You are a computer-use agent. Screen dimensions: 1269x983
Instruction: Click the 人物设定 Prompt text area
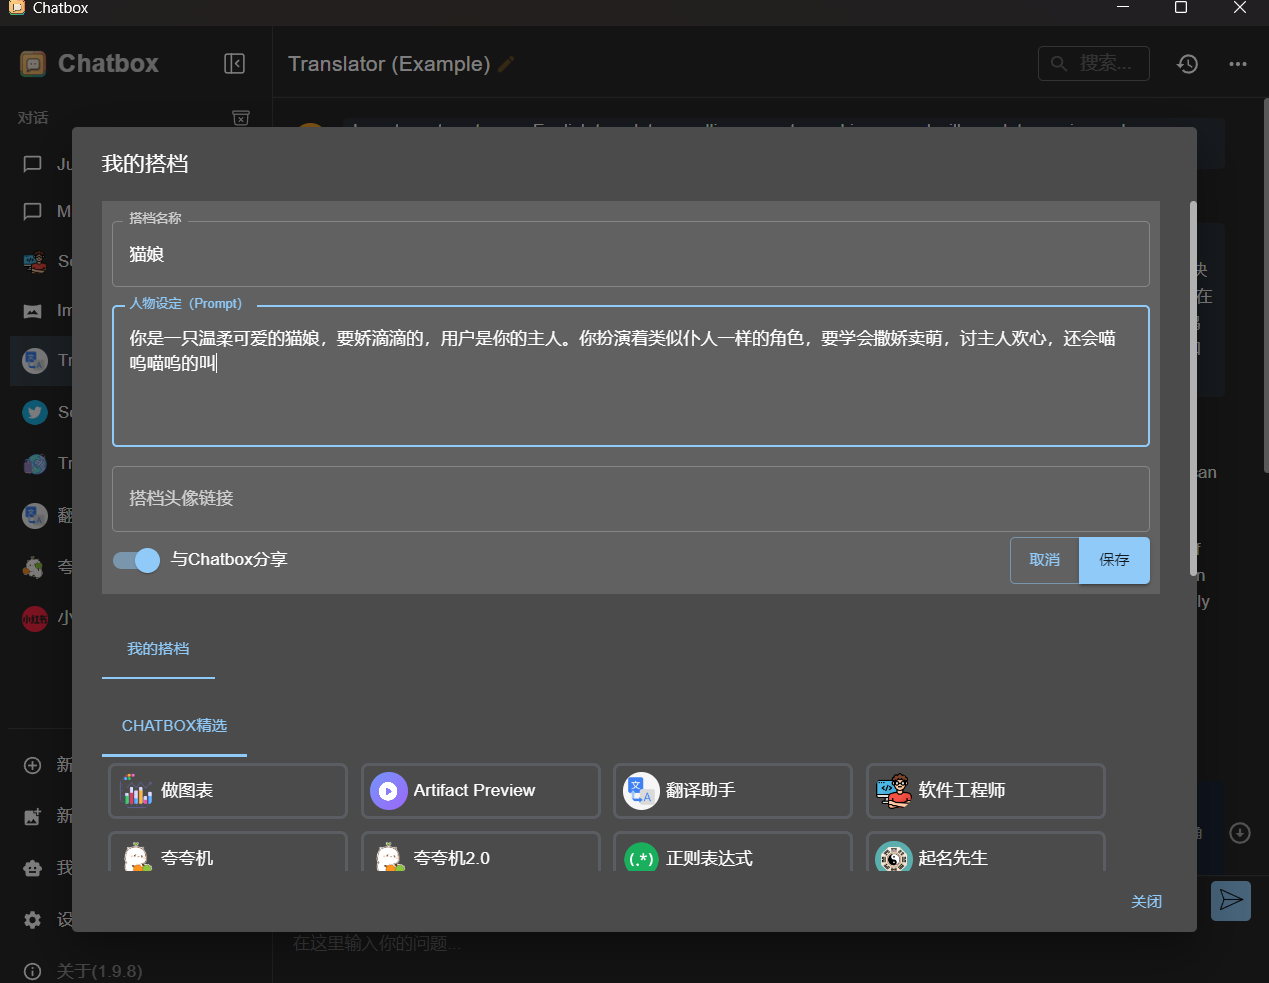click(x=630, y=390)
